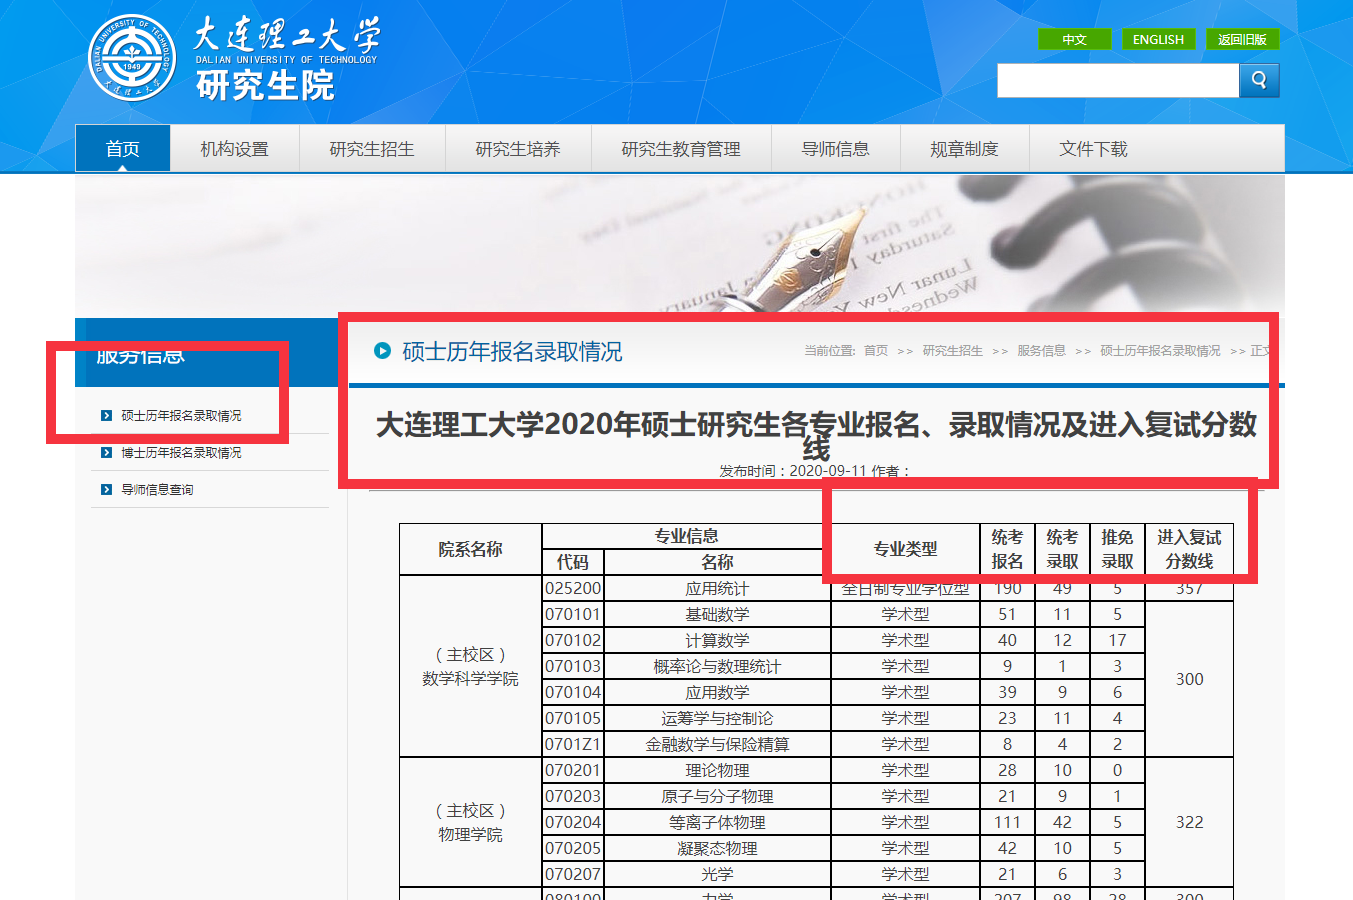Click breadcrumb link 硕士历年报名录取情况

point(1160,351)
